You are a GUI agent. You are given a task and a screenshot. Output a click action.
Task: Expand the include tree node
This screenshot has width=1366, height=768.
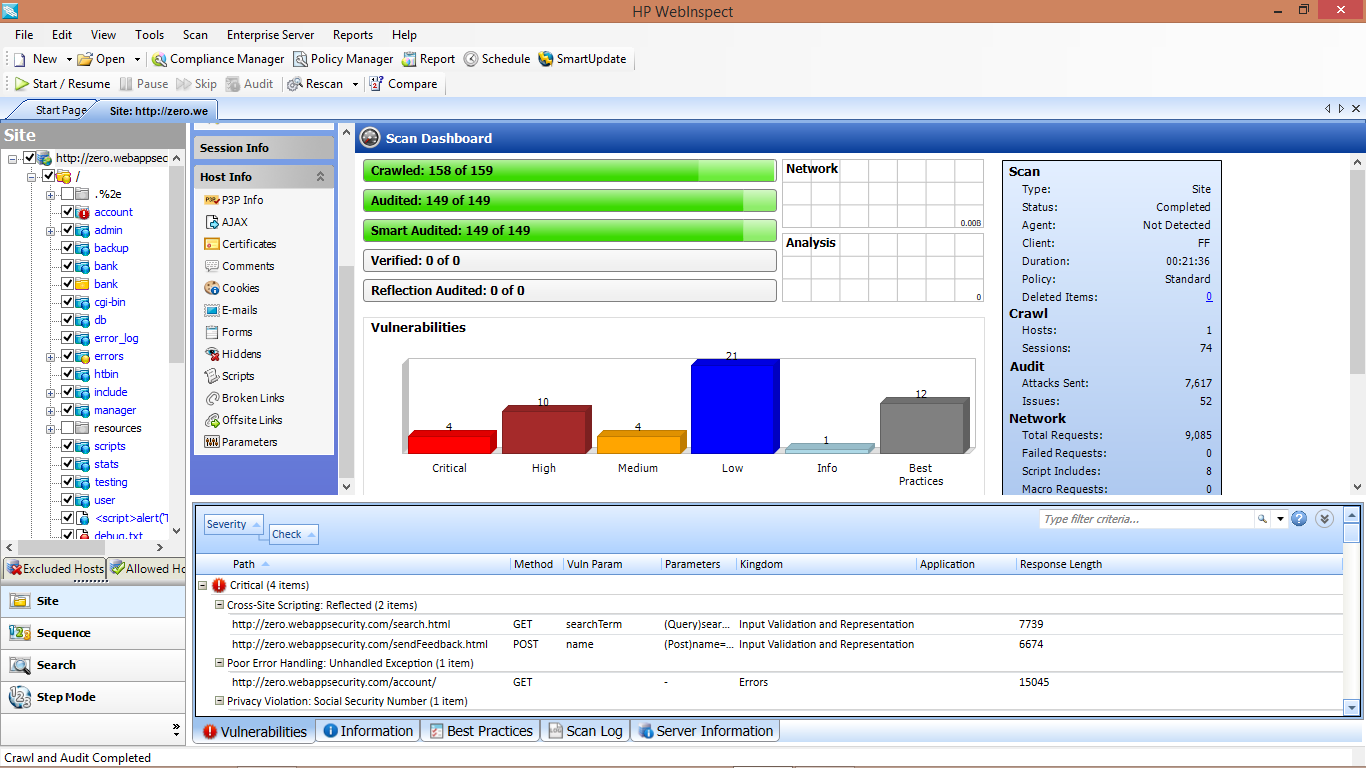pyautogui.click(x=50, y=392)
